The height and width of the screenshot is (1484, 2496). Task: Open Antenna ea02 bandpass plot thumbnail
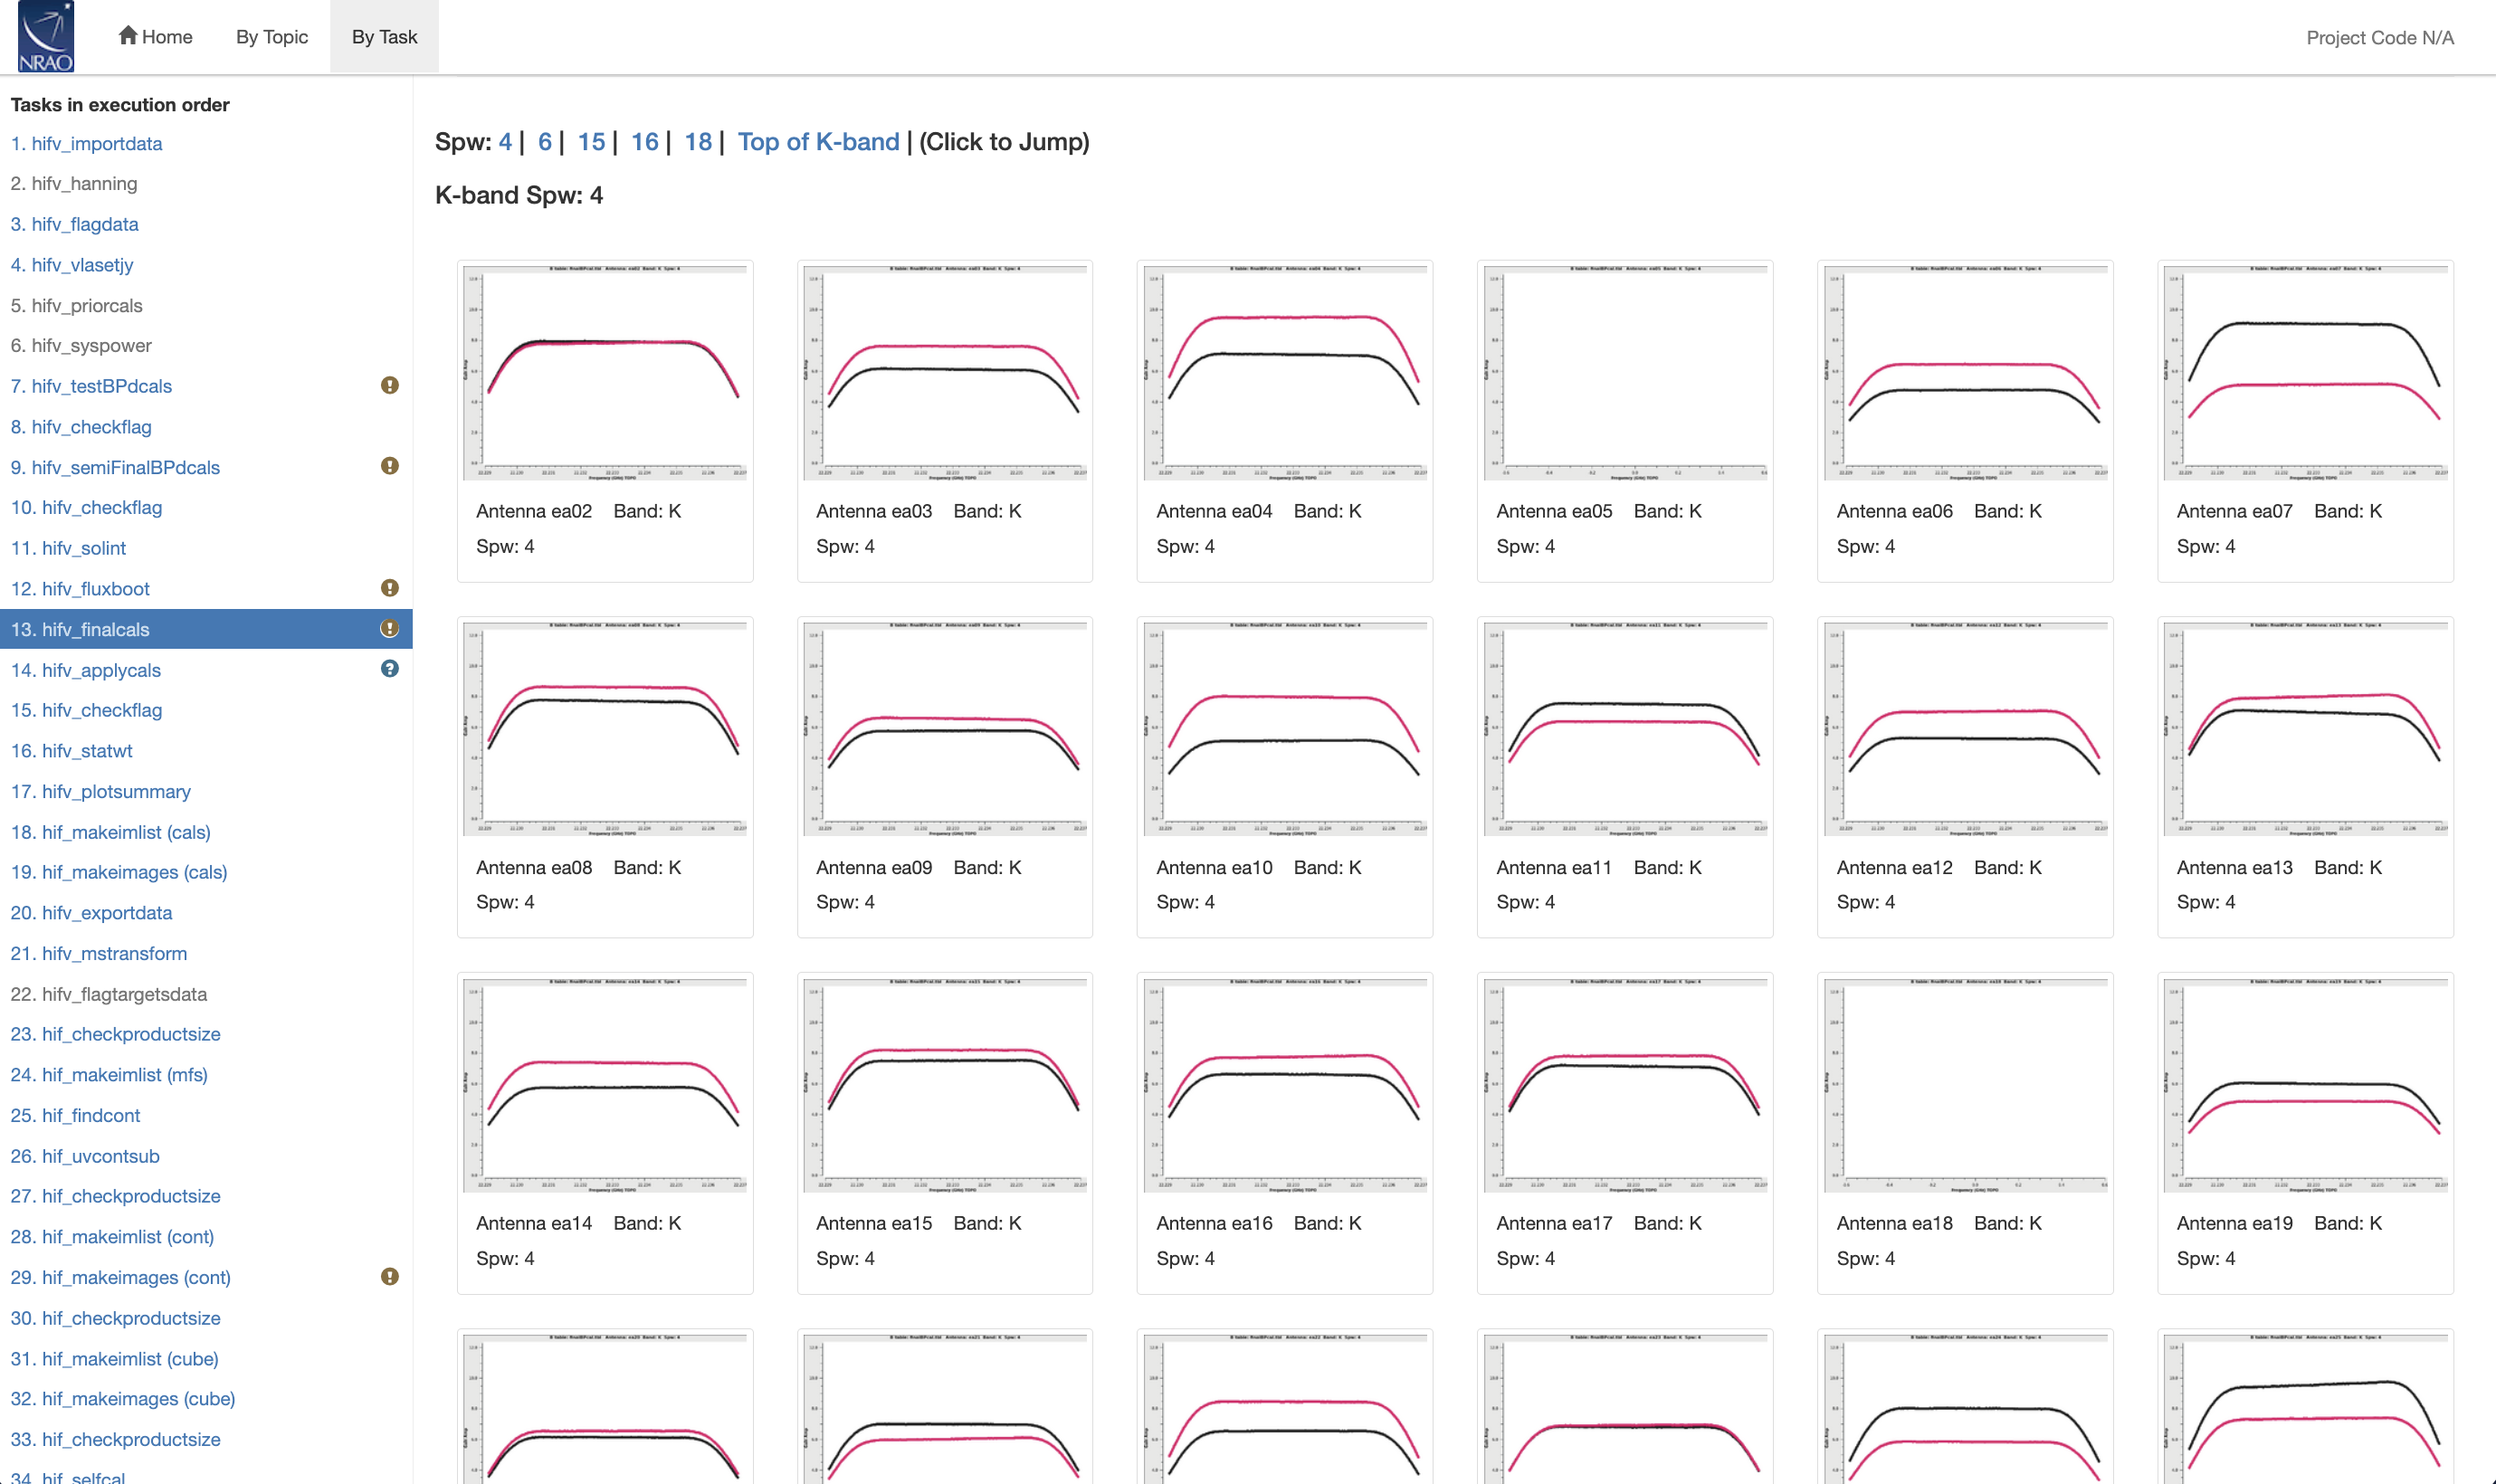coord(605,372)
